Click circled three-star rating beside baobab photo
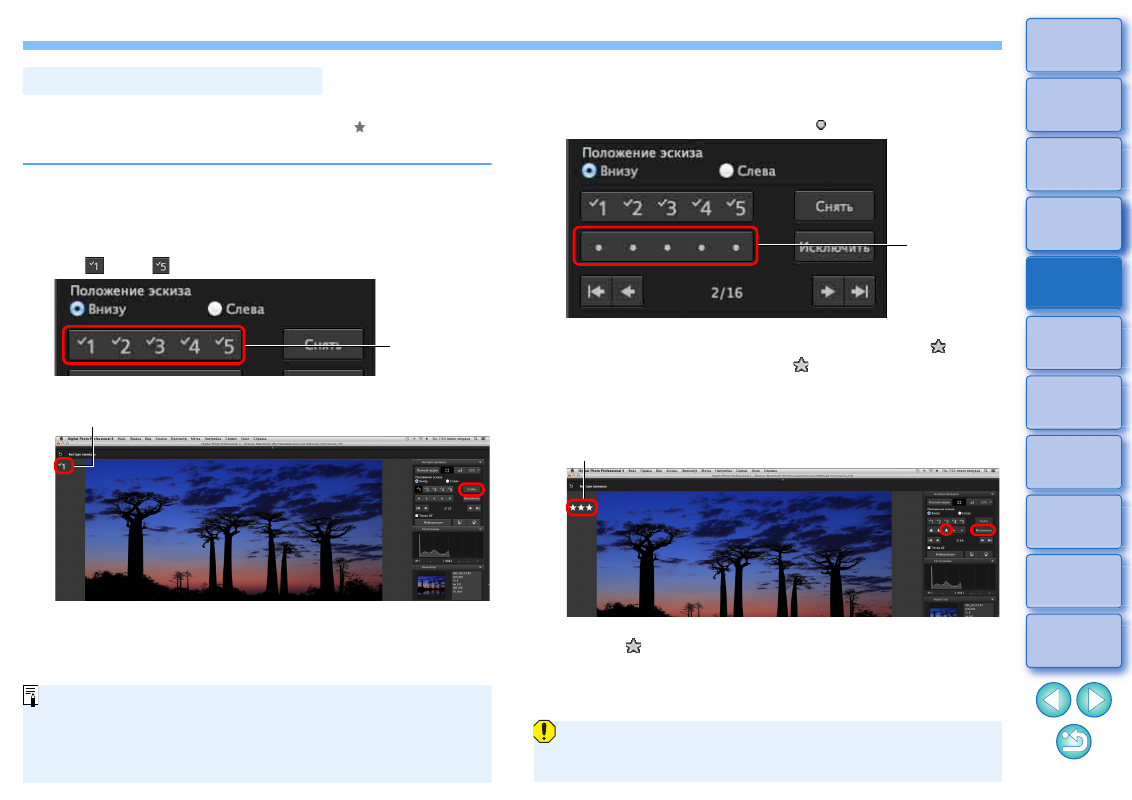 [581, 508]
